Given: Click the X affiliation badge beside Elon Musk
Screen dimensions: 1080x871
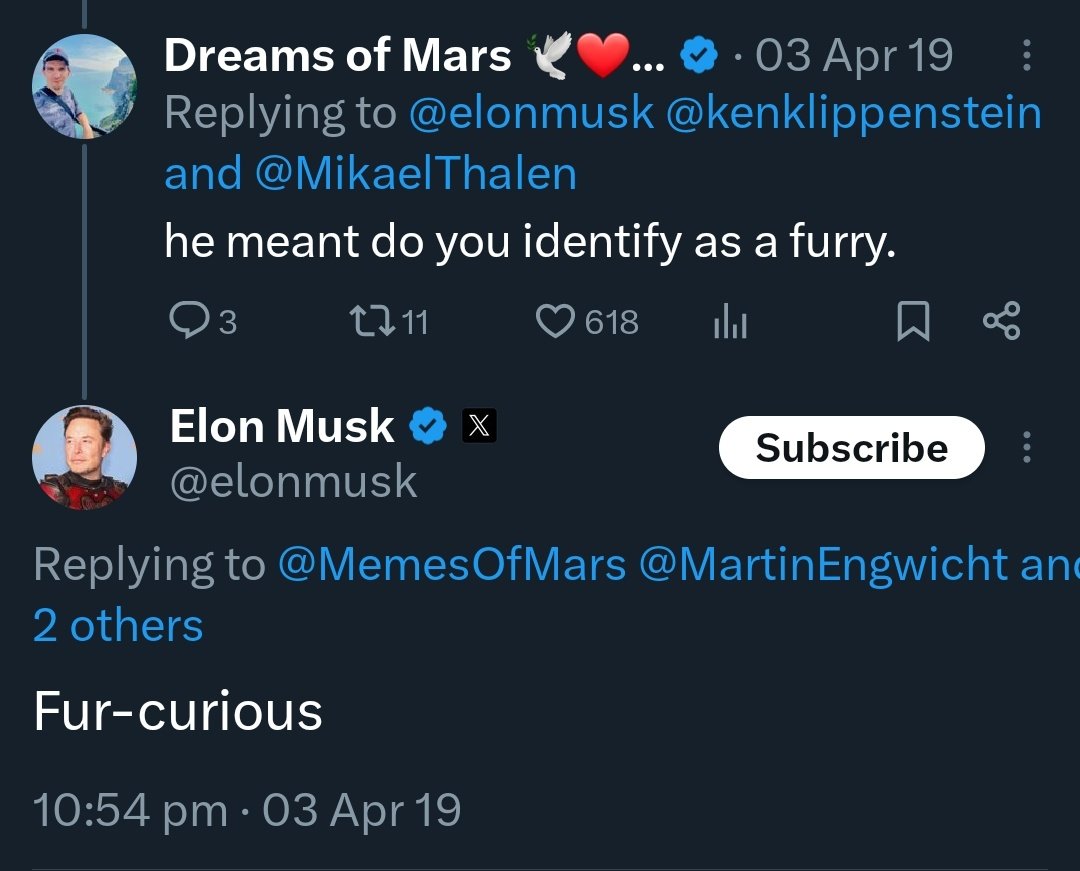Looking at the screenshot, I should point(479,427).
